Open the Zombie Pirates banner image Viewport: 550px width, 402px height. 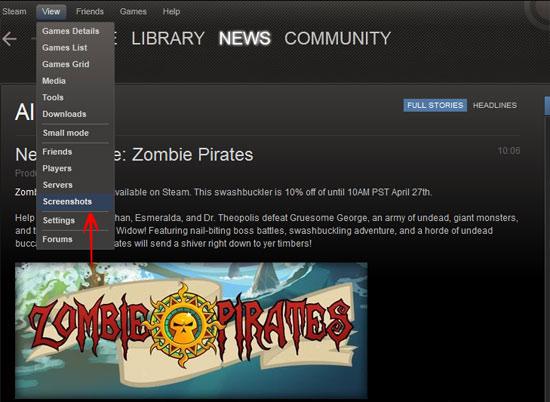point(191,330)
